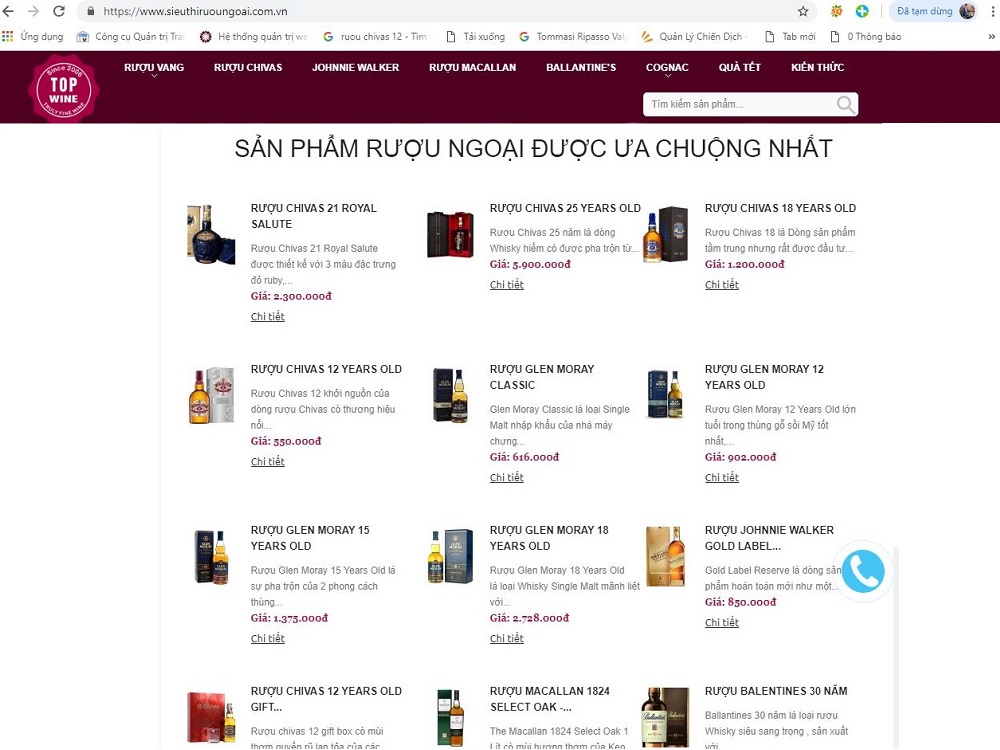The width and height of the screenshot is (1000, 750).
Task: Open the ruou chivas 12 bookmark
Action: [x=374, y=36]
